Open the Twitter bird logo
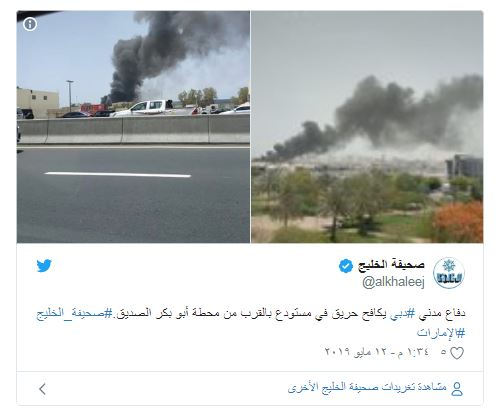Image resolution: width=498 pixels, height=420 pixels. point(44,266)
